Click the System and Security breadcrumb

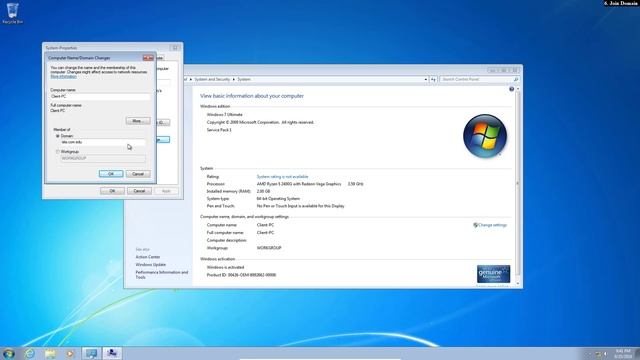point(212,79)
